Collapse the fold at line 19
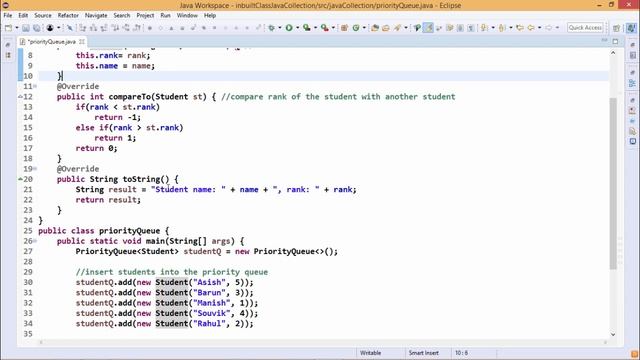Screen dimensions: 640x360 pyautogui.click(x=35, y=169)
